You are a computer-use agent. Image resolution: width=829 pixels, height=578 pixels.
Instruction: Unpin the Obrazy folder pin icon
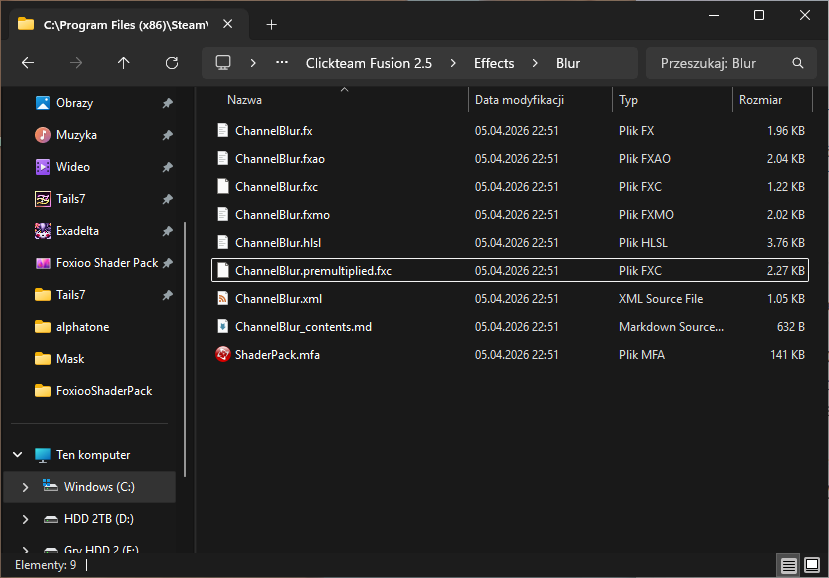[167, 103]
